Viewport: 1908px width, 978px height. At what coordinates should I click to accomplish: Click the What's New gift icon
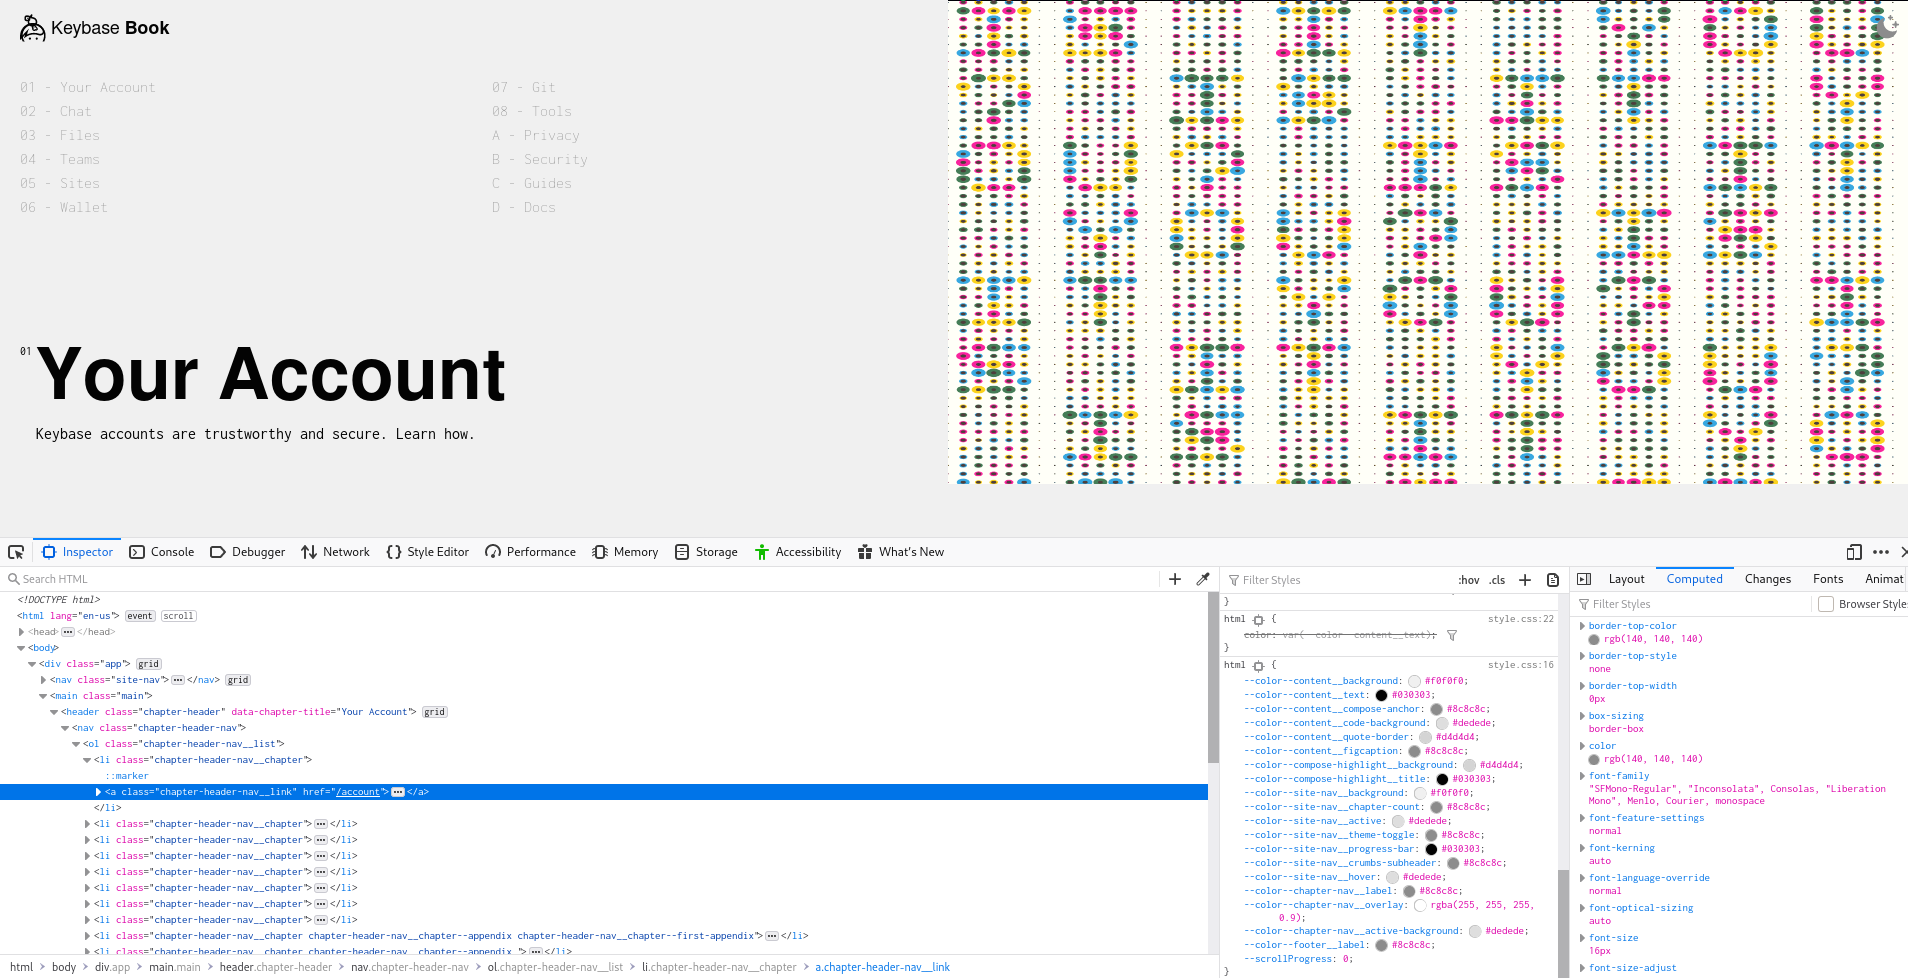pos(865,552)
